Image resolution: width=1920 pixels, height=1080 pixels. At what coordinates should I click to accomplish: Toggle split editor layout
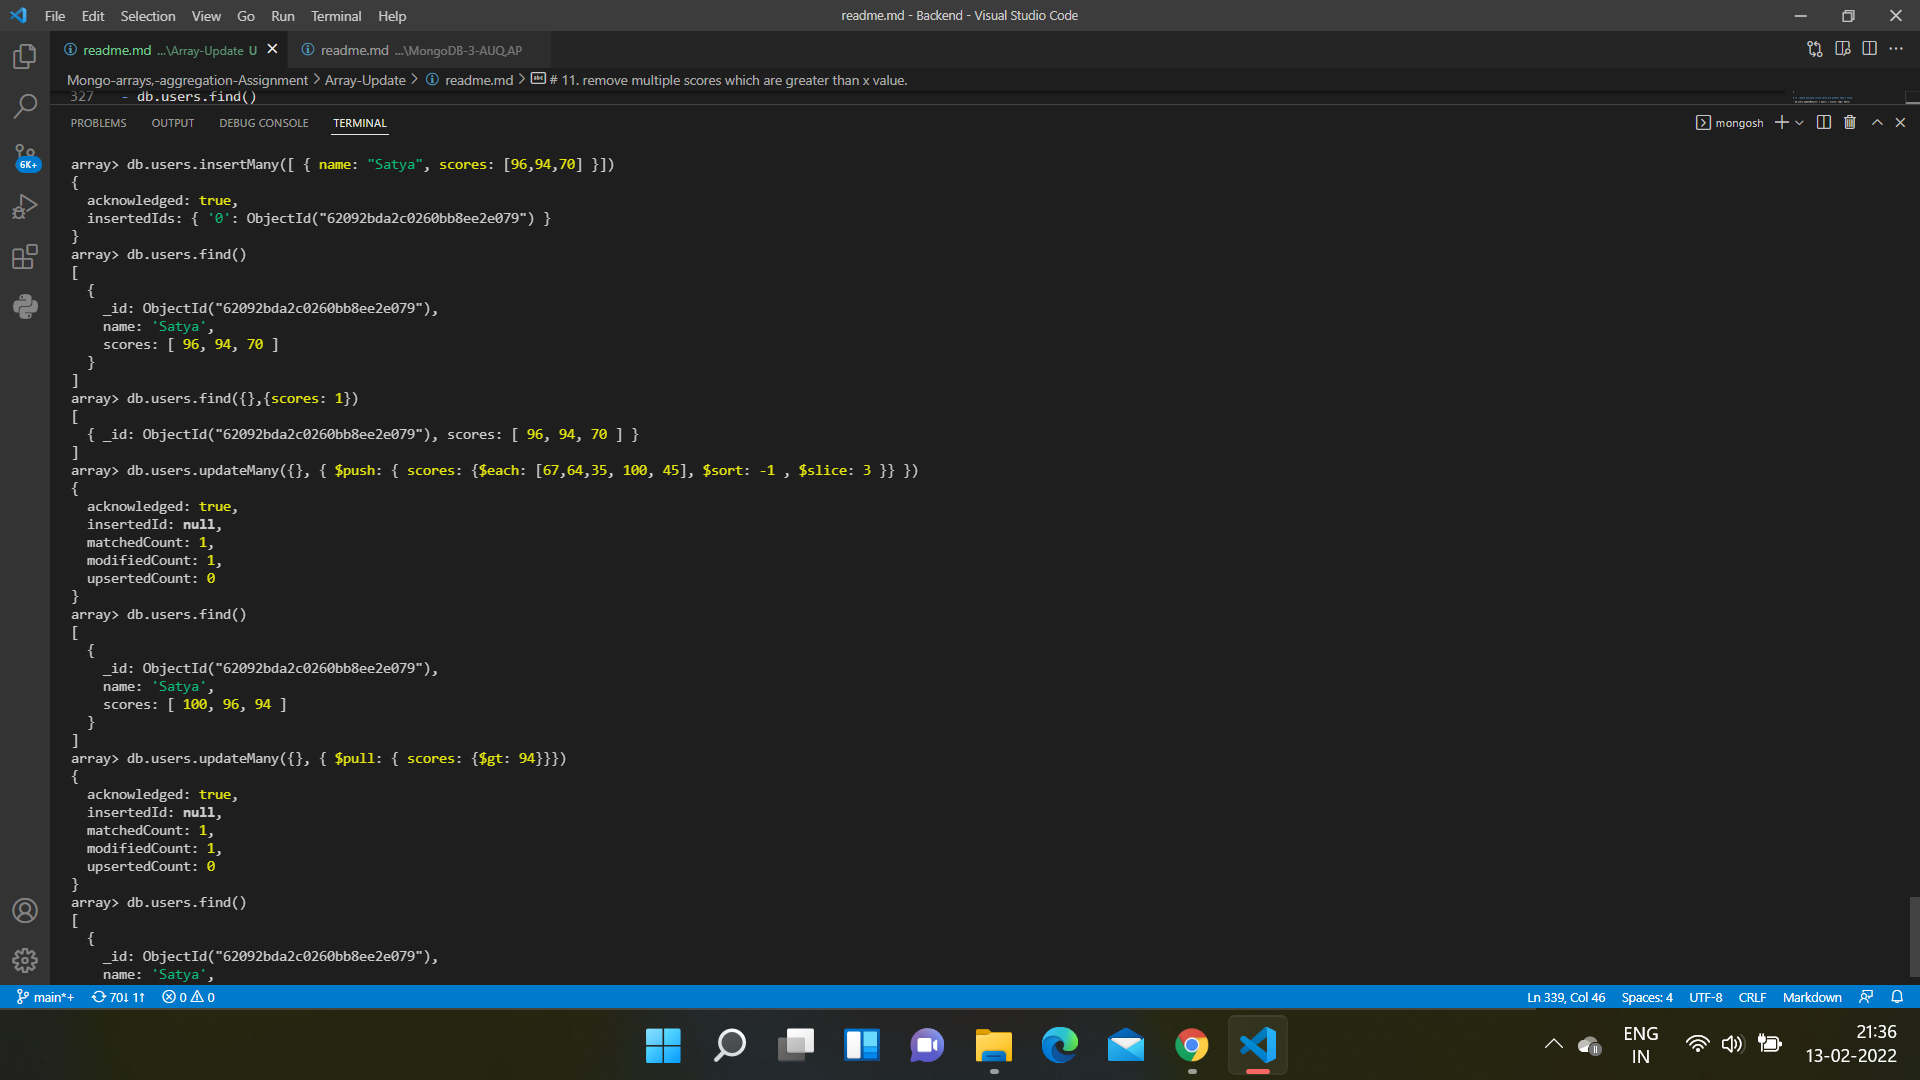pos(1870,48)
